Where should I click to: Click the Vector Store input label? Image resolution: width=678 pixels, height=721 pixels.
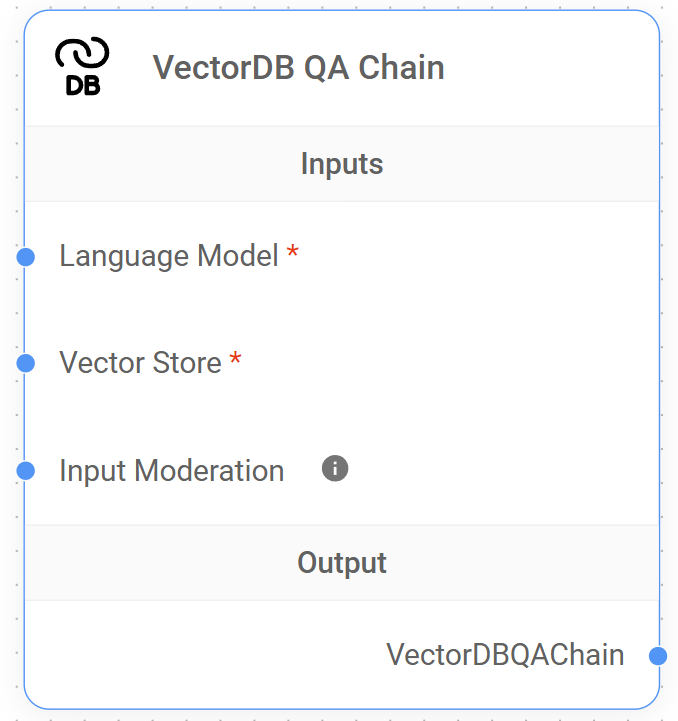coord(140,362)
